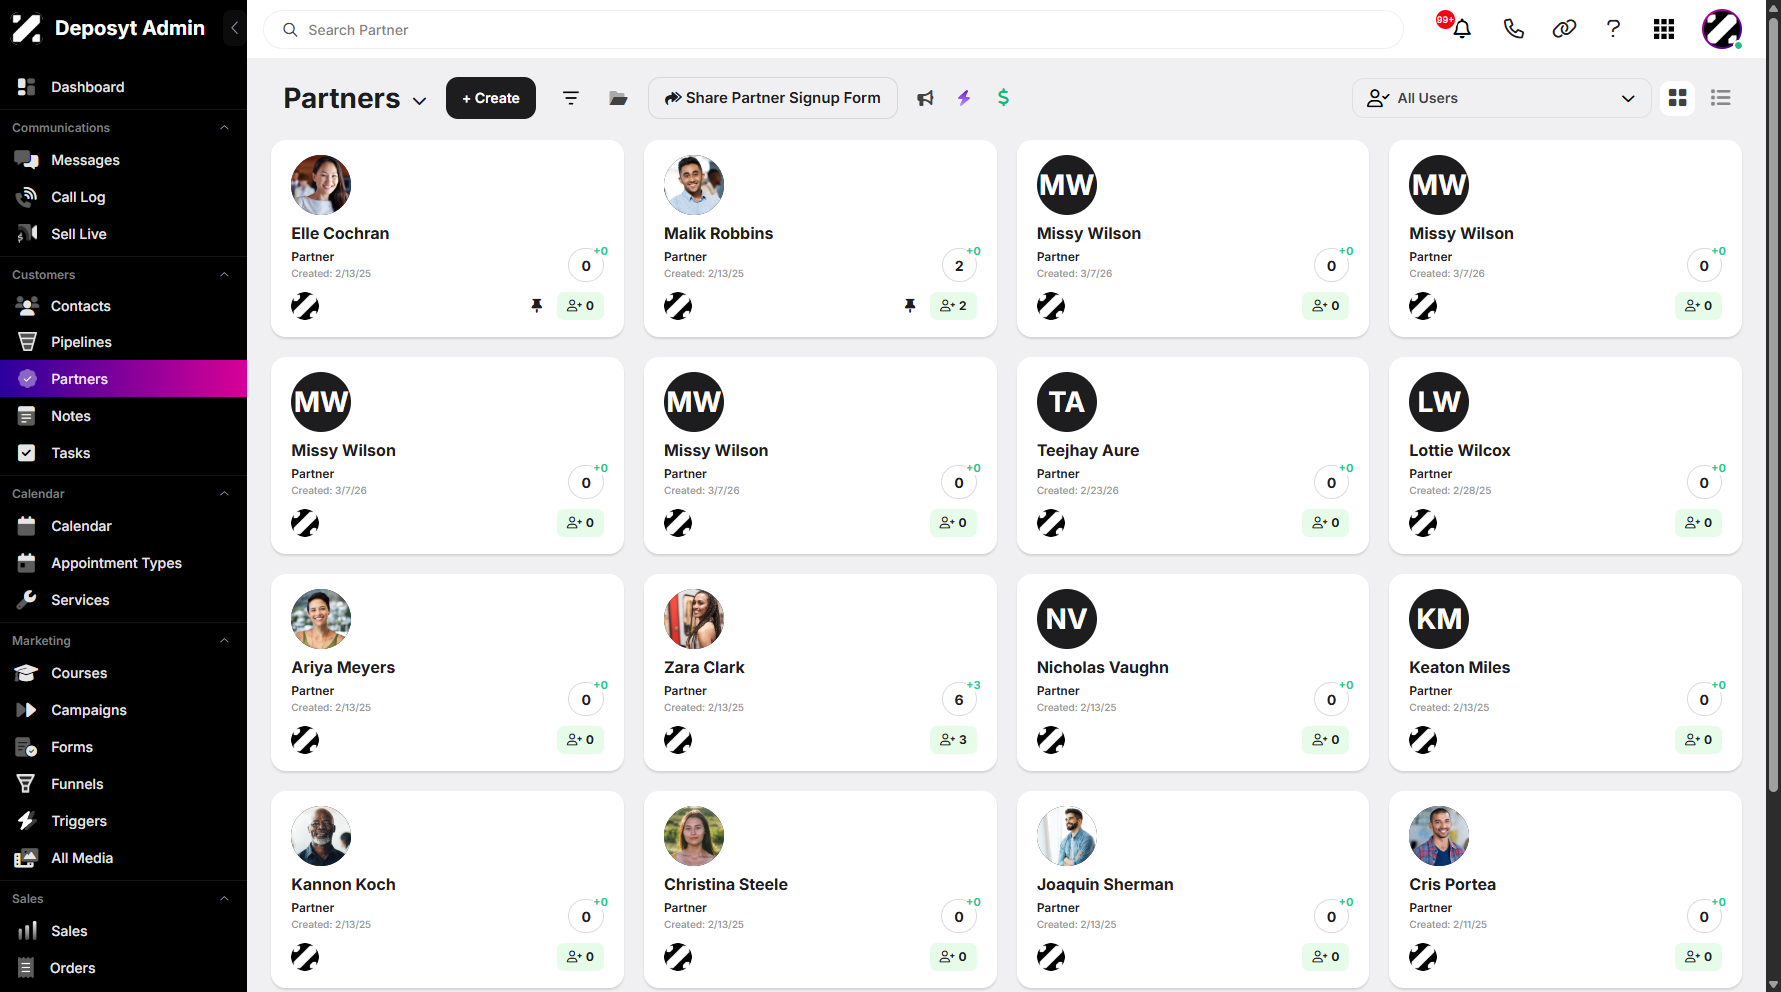The image size is (1781, 992).
Task: Click Zara Clark's referral count badge
Action: pyautogui.click(x=959, y=700)
